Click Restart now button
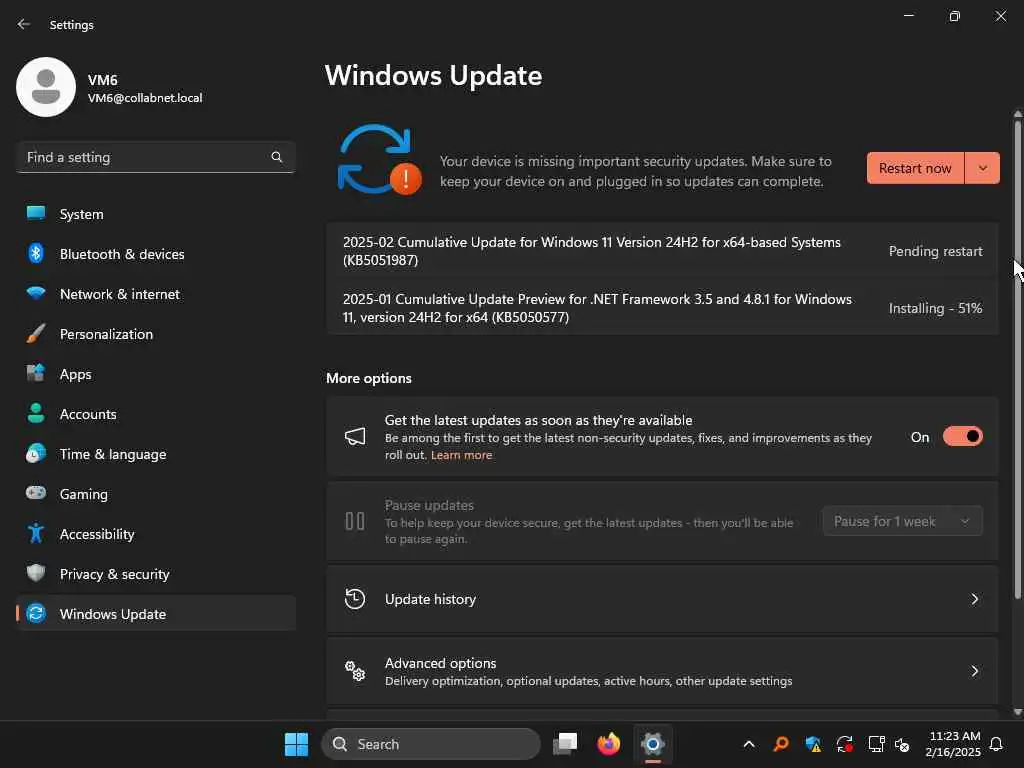Image resolution: width=1024 pixels, height=768 pixels. click(x=915, y=168)
